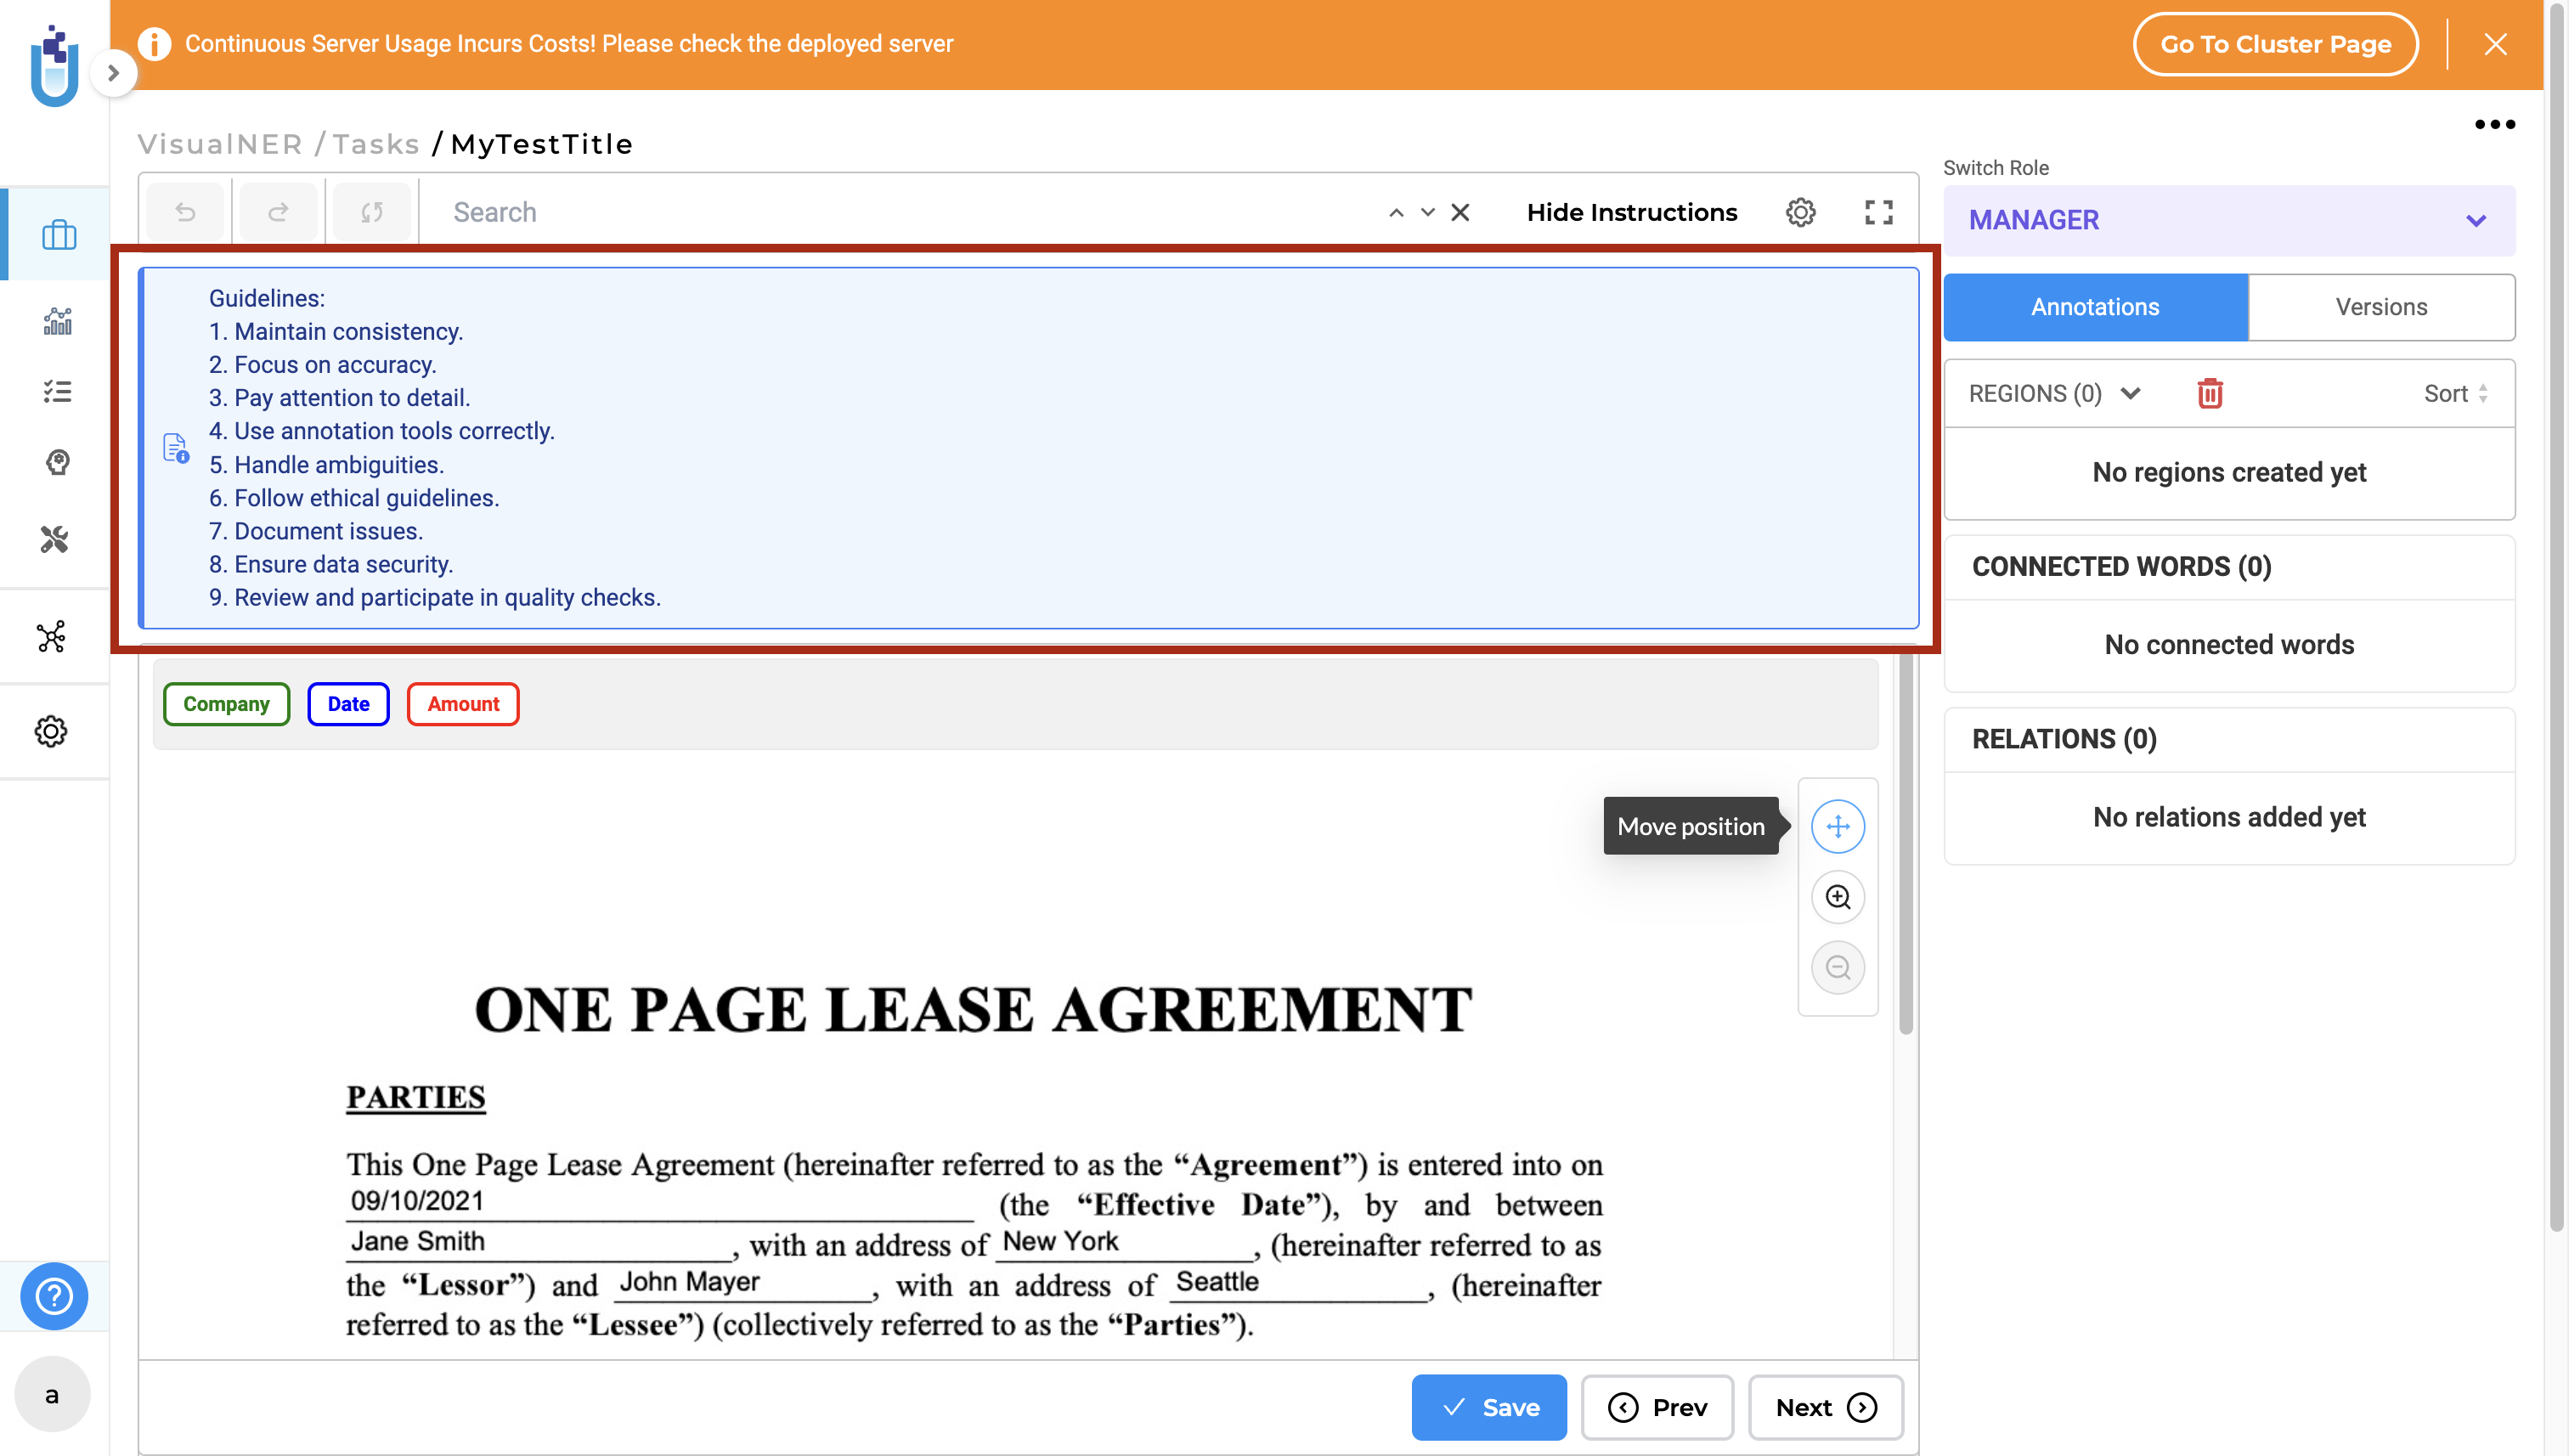Select the Date label

pyautogui.click(x=348, y=704)
